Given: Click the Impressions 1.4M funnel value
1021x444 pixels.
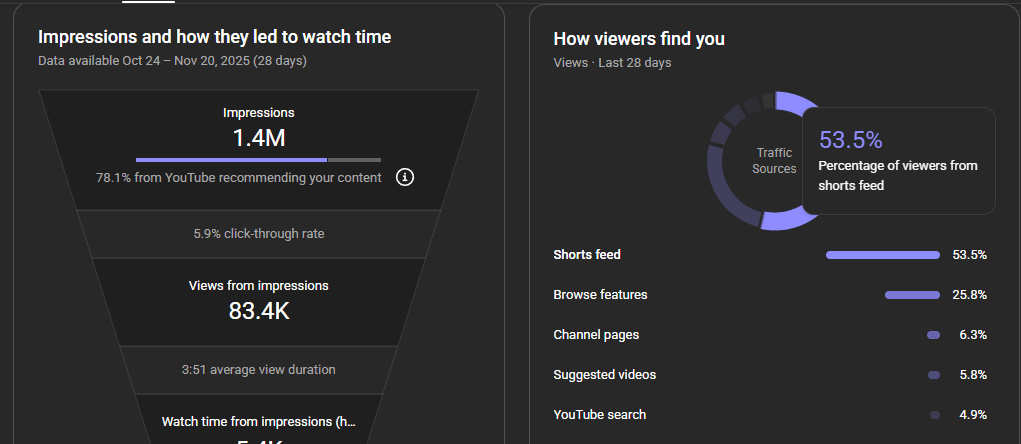Looking at the screenshot, I should pyautogui.click(x=259, y=137).
